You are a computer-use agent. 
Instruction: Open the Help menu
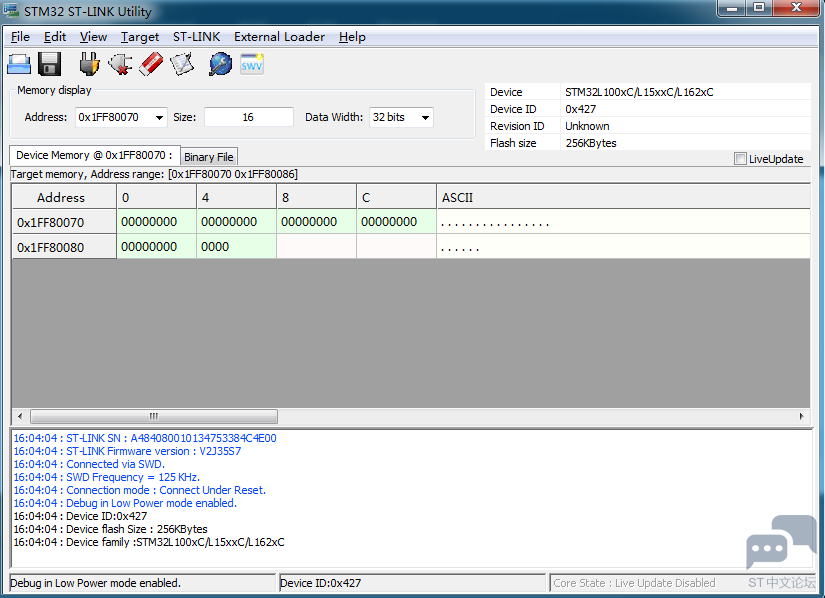click(x=352, y=37)
